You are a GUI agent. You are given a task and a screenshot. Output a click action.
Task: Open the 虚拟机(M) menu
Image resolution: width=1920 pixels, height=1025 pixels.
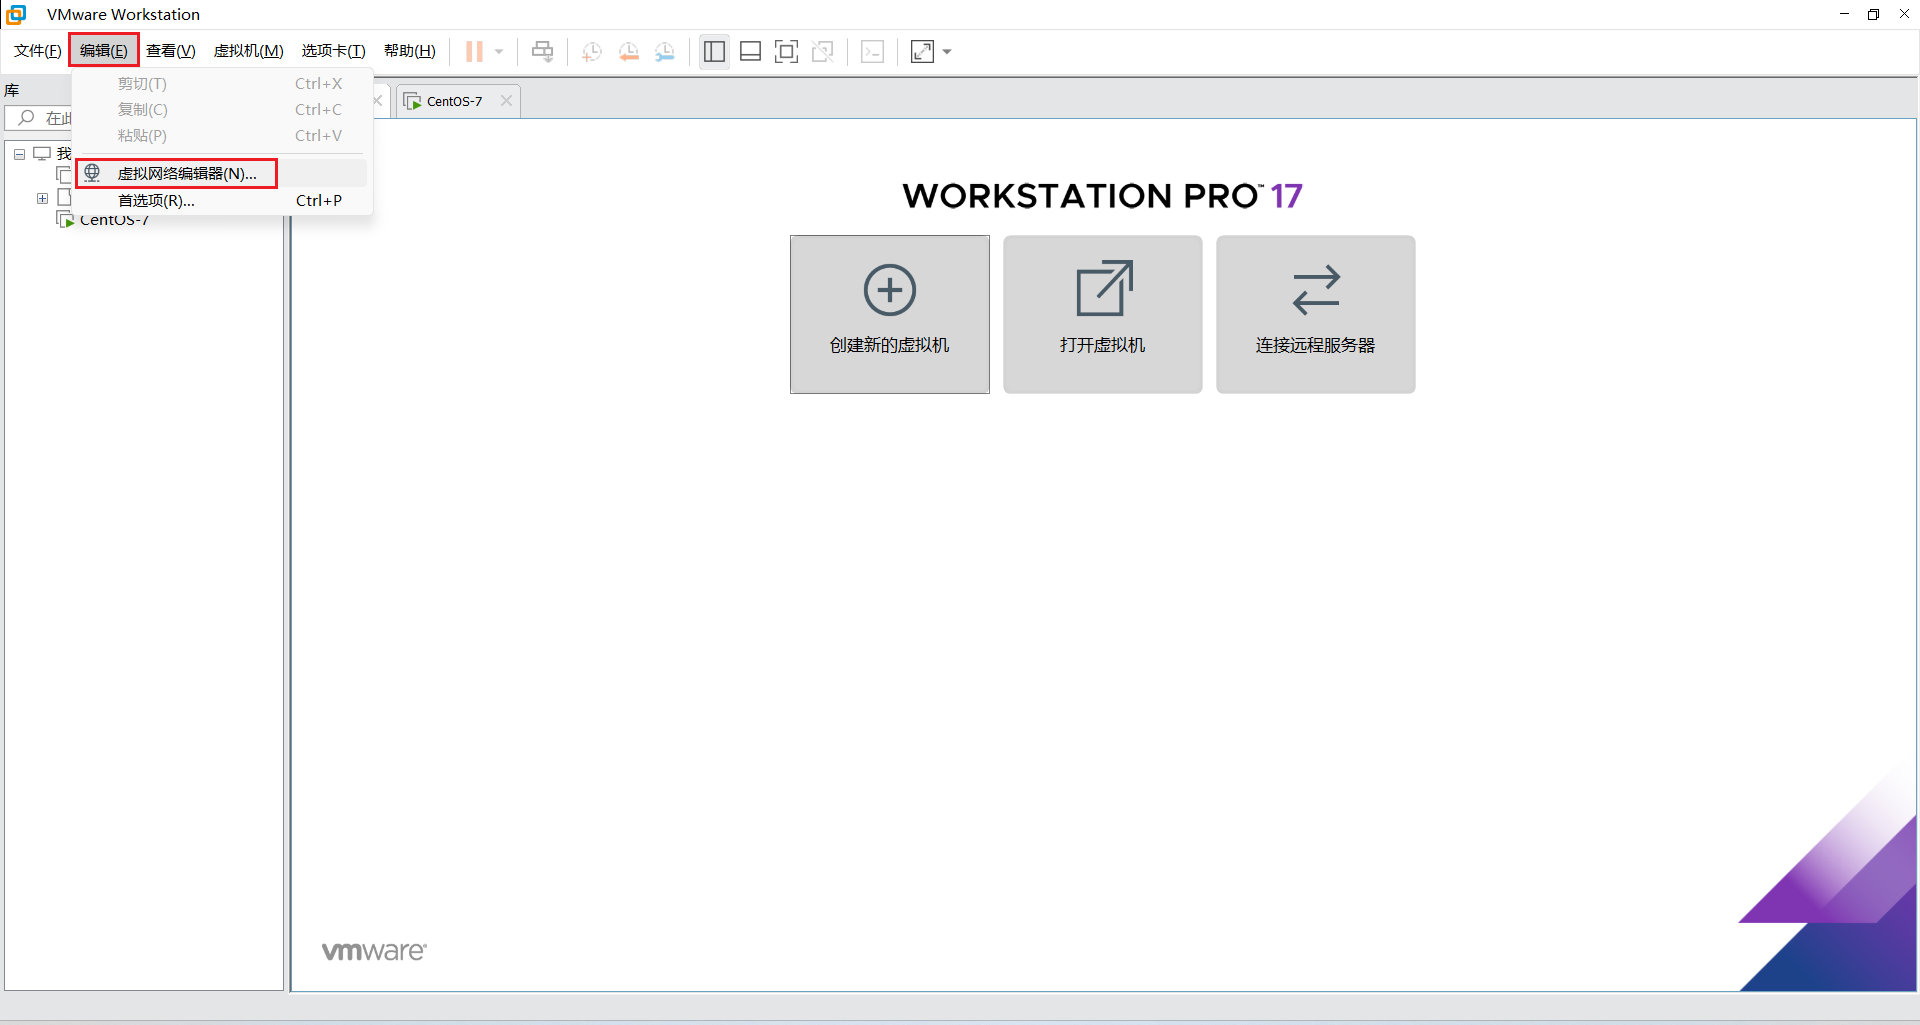click(x=249, y=51)
